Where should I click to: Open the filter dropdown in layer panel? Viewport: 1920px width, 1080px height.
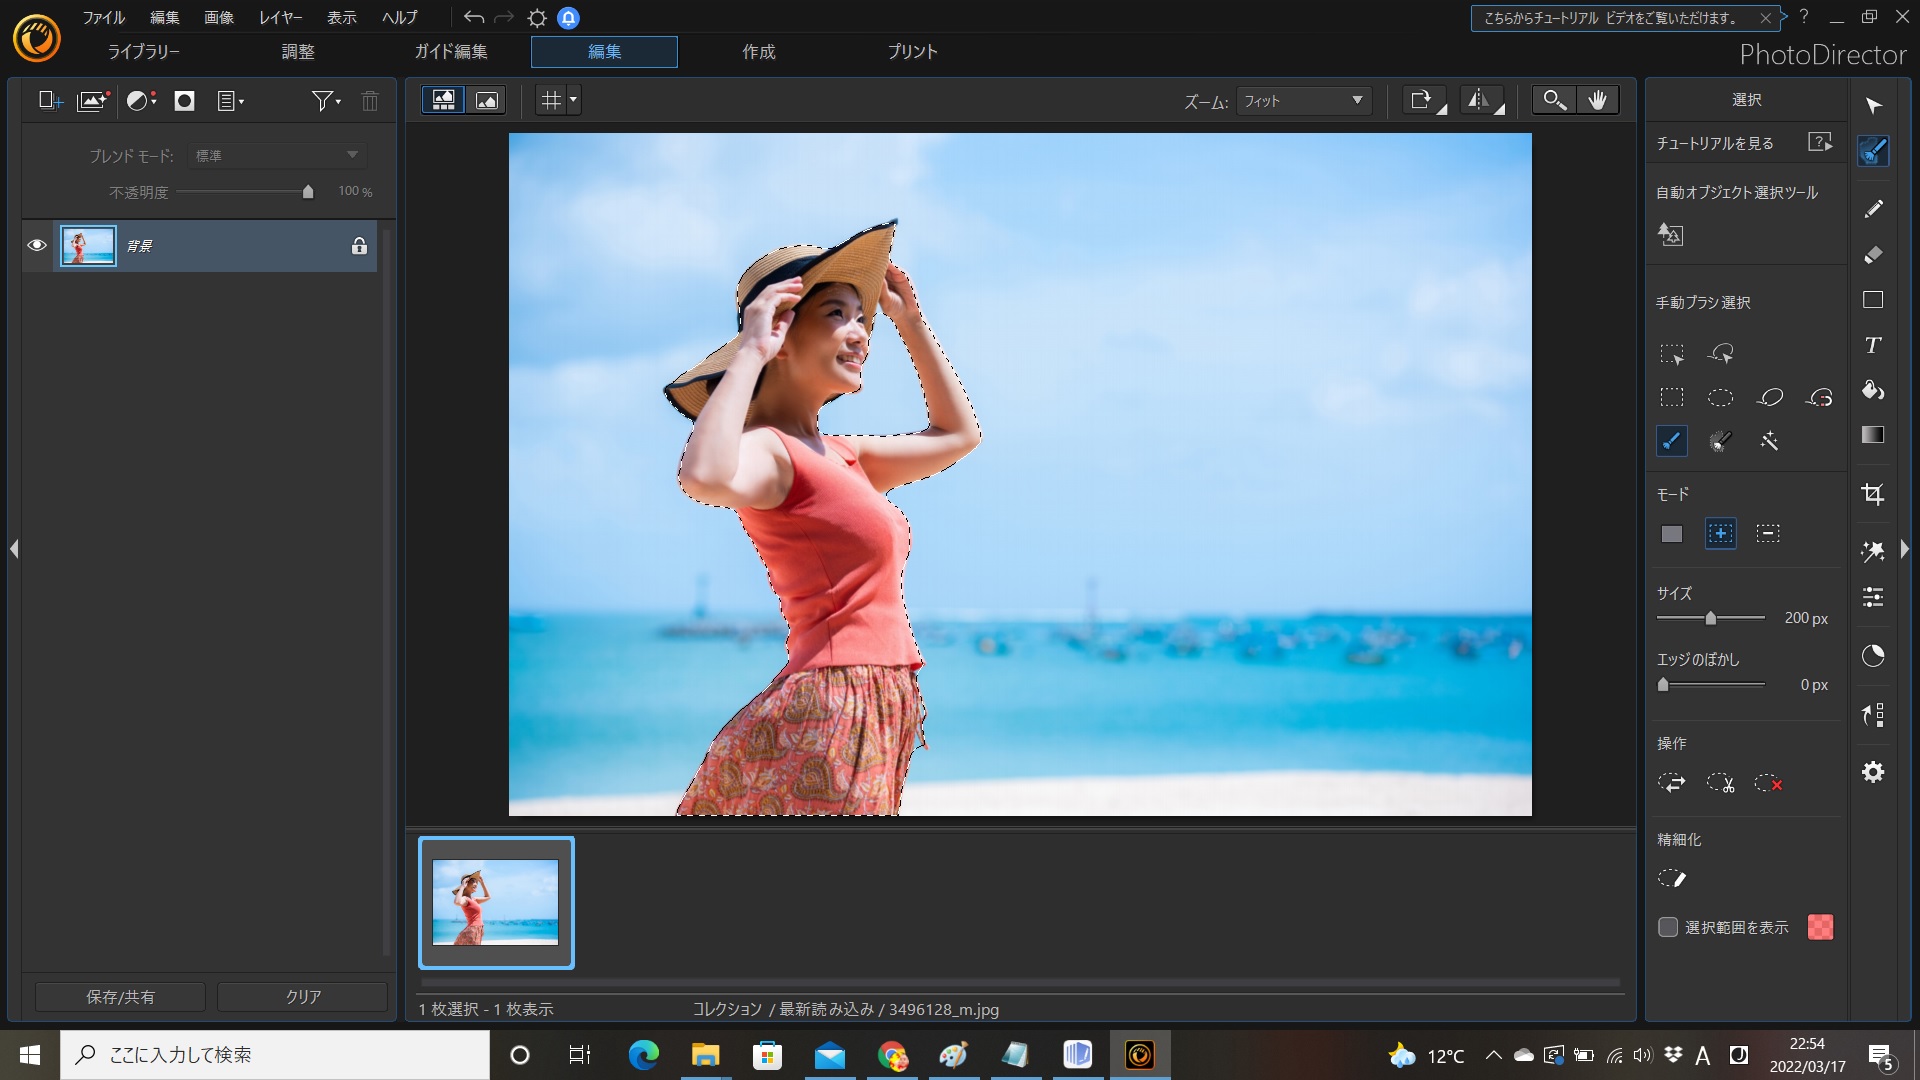(326, 101)
